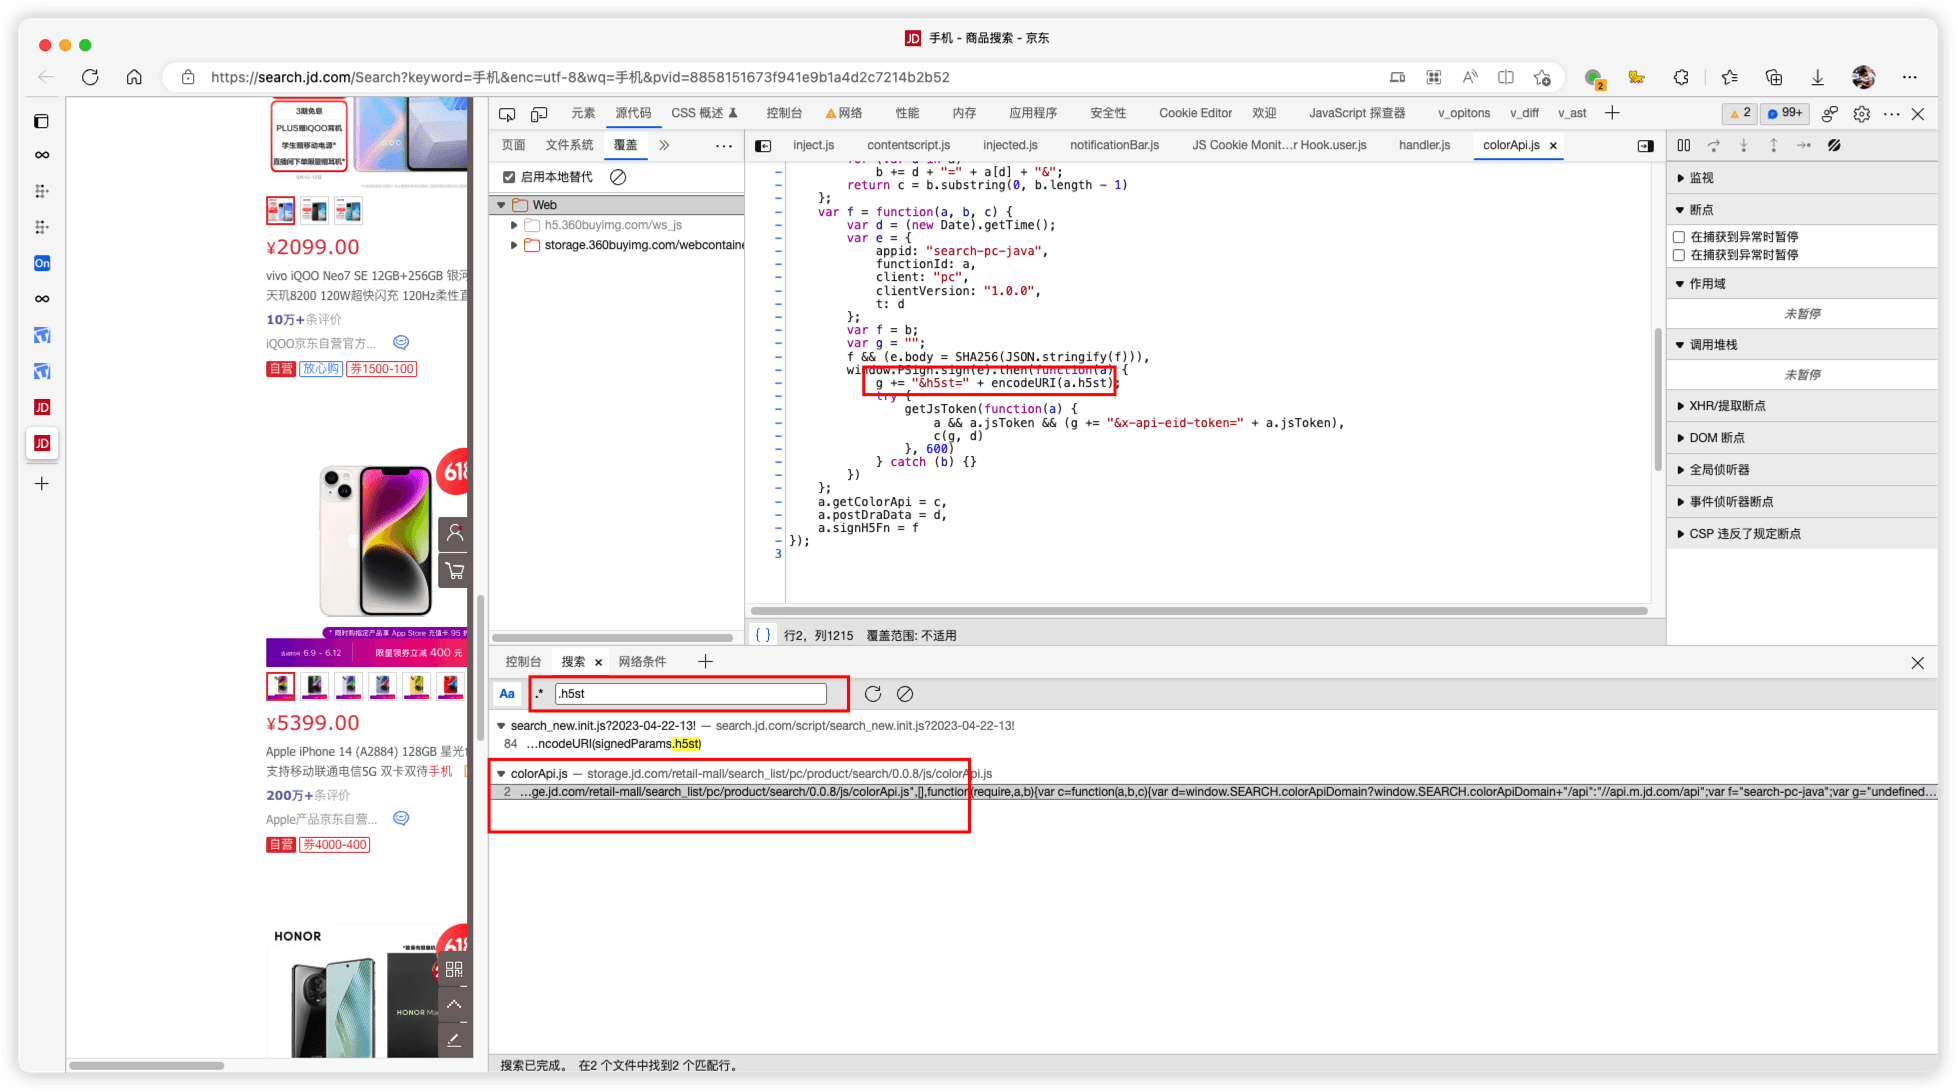This screenshot has height=1091, width=1956.
Task: Select the first iPhone 14 color thumbnail
Action: 281,686
